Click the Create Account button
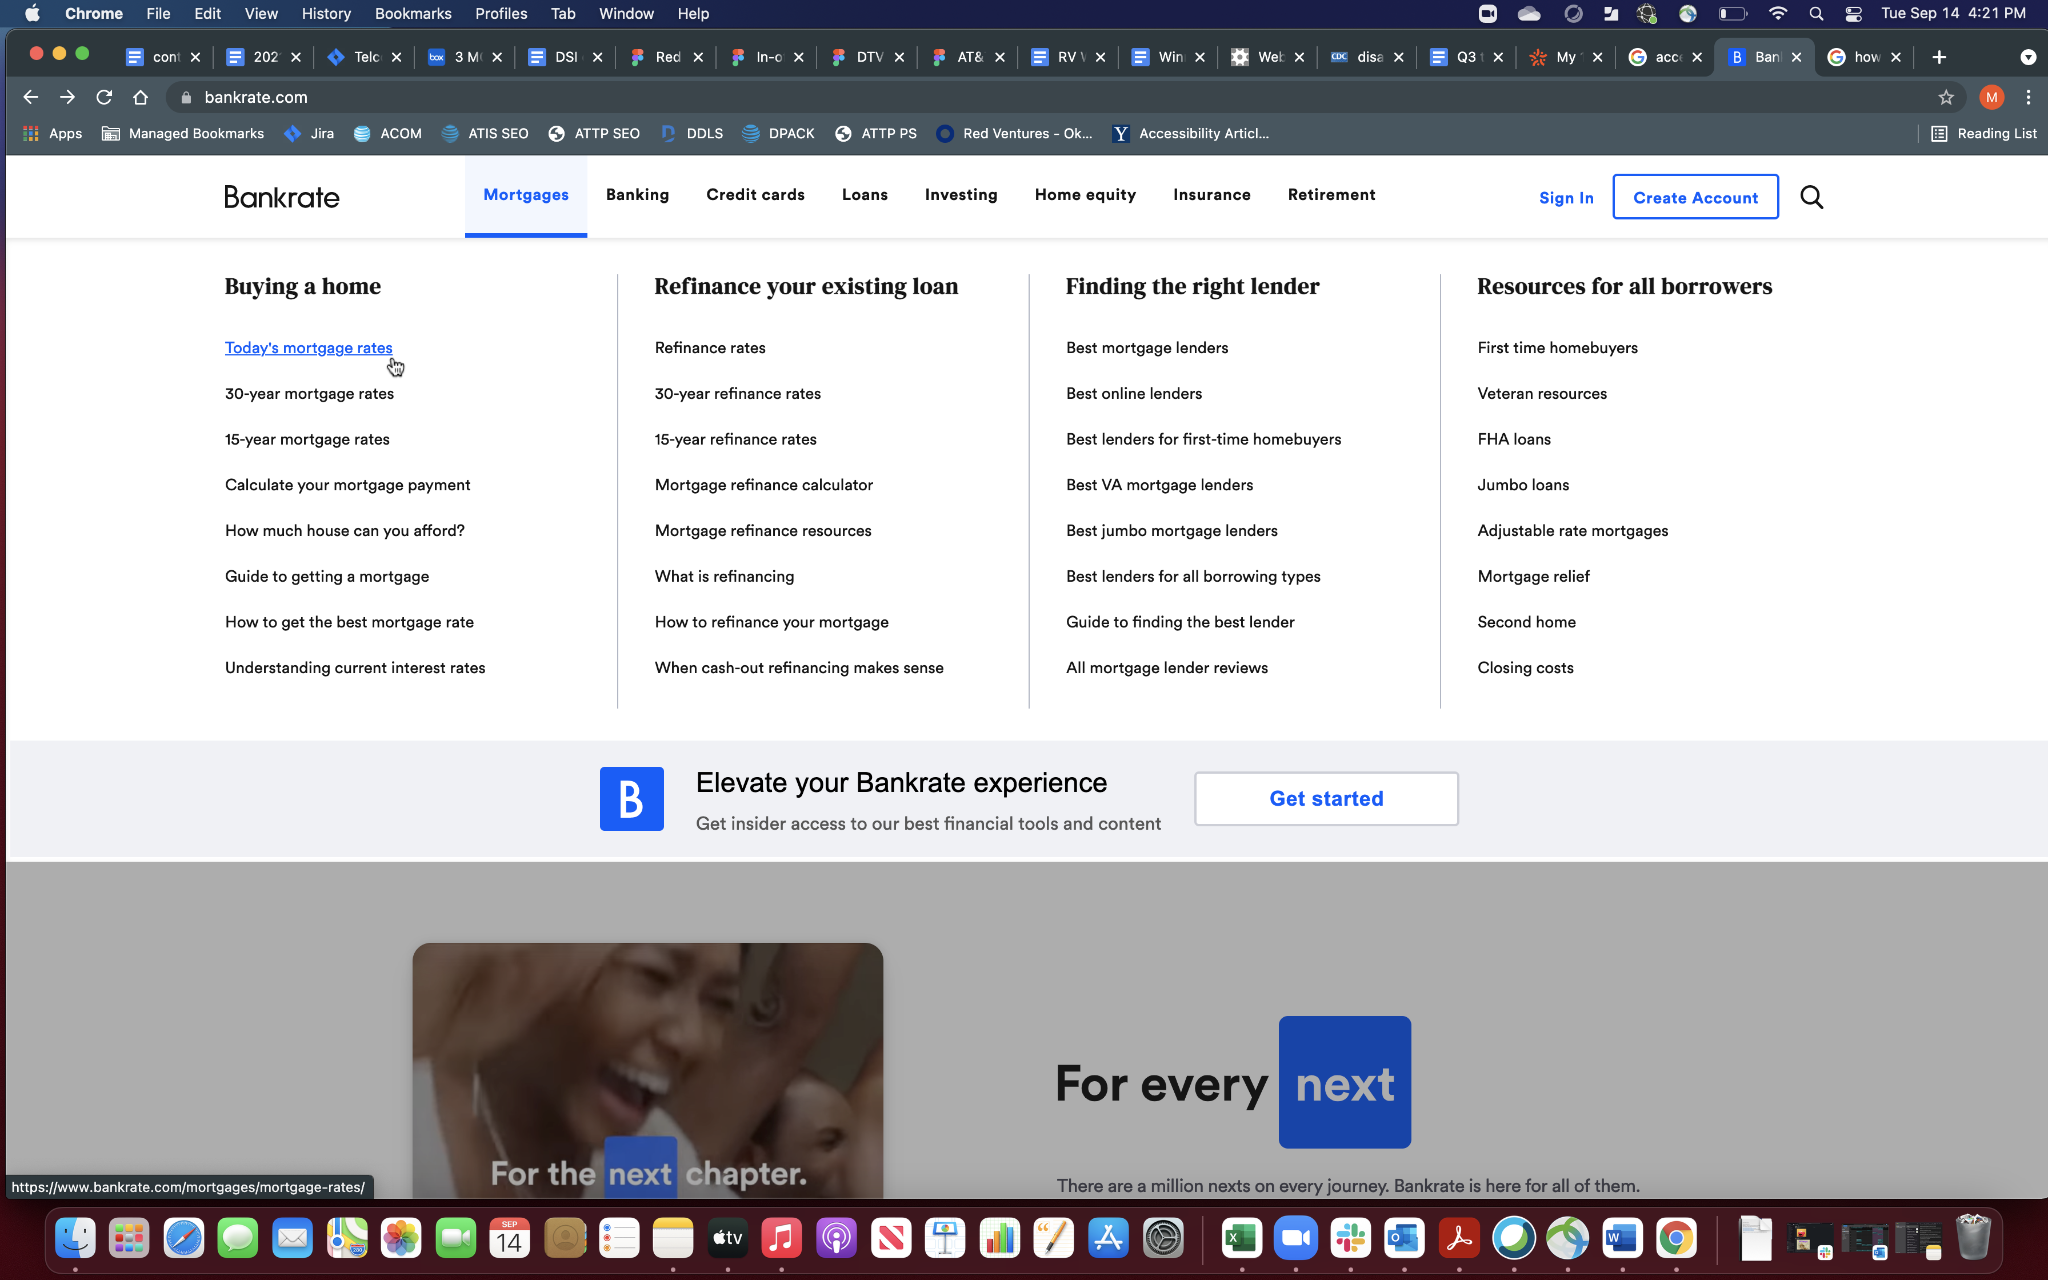Viewport: 2048px width, 1280px height. [x=1695, y=197]
